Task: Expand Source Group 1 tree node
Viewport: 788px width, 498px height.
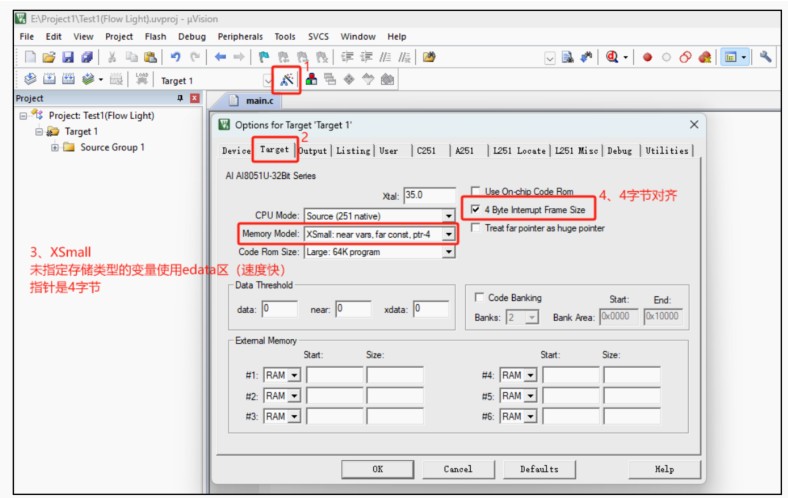Action: click(55, 147)
